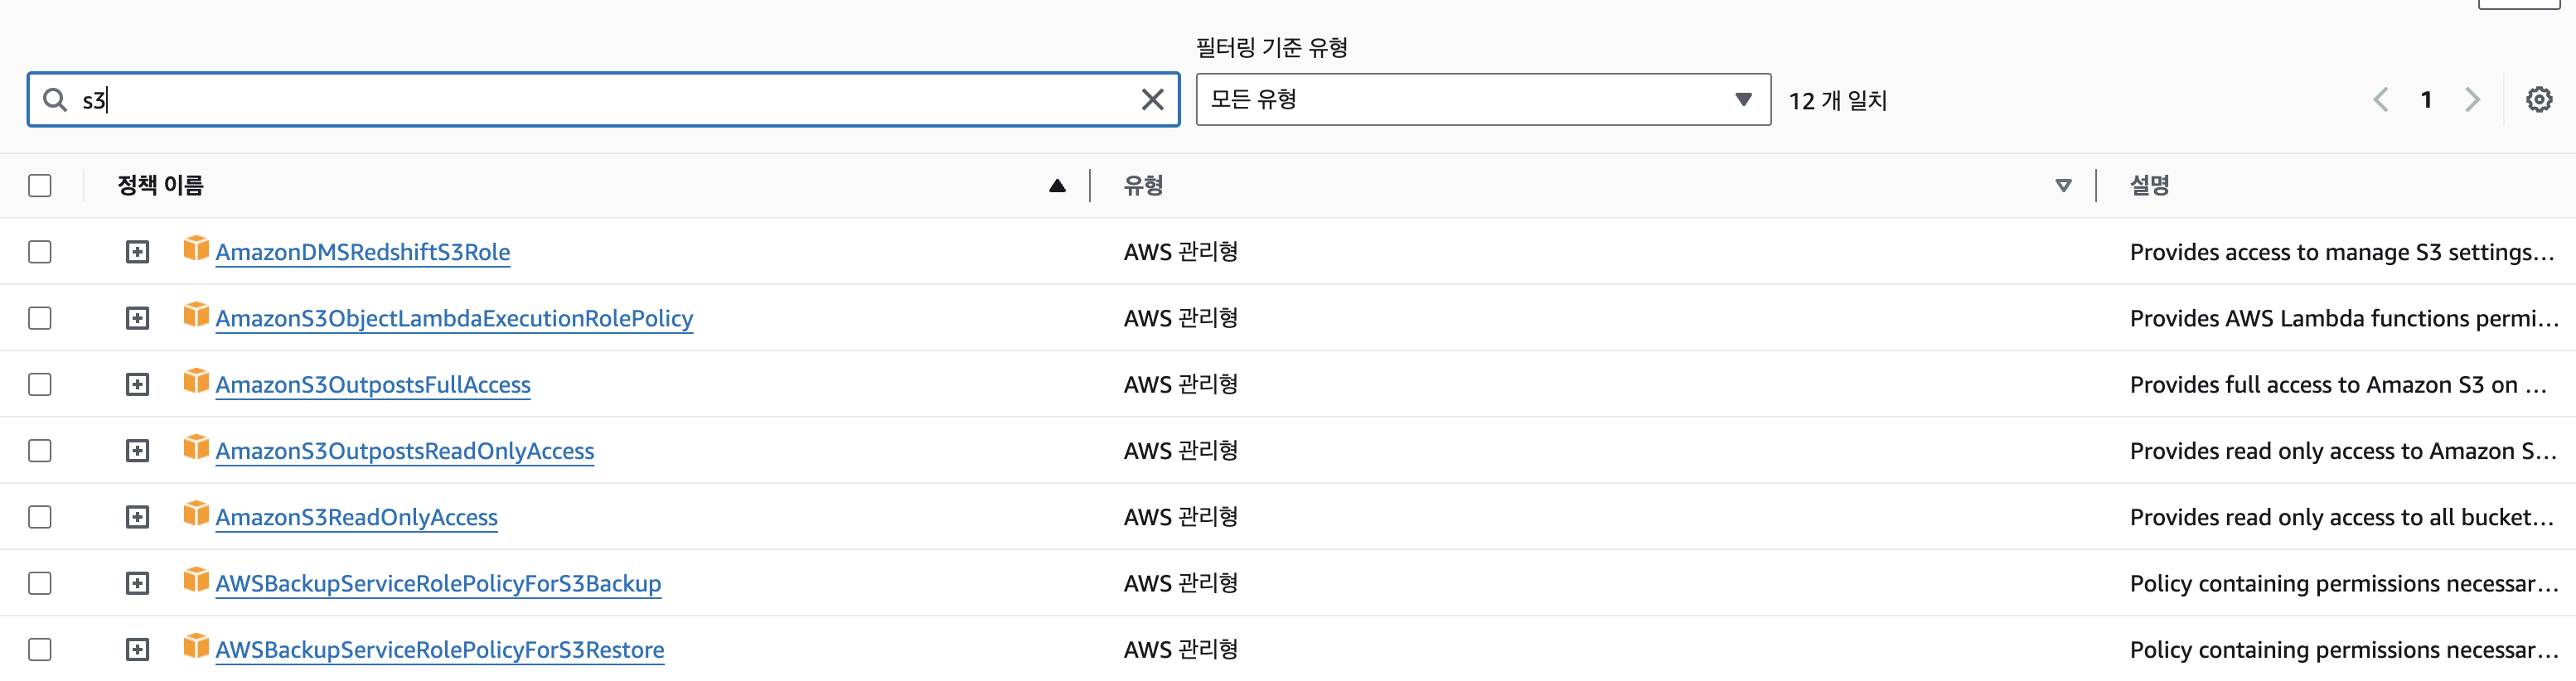Click the 필터링 기준 유형 label

pyautogui.click(x=1271, y=47)
